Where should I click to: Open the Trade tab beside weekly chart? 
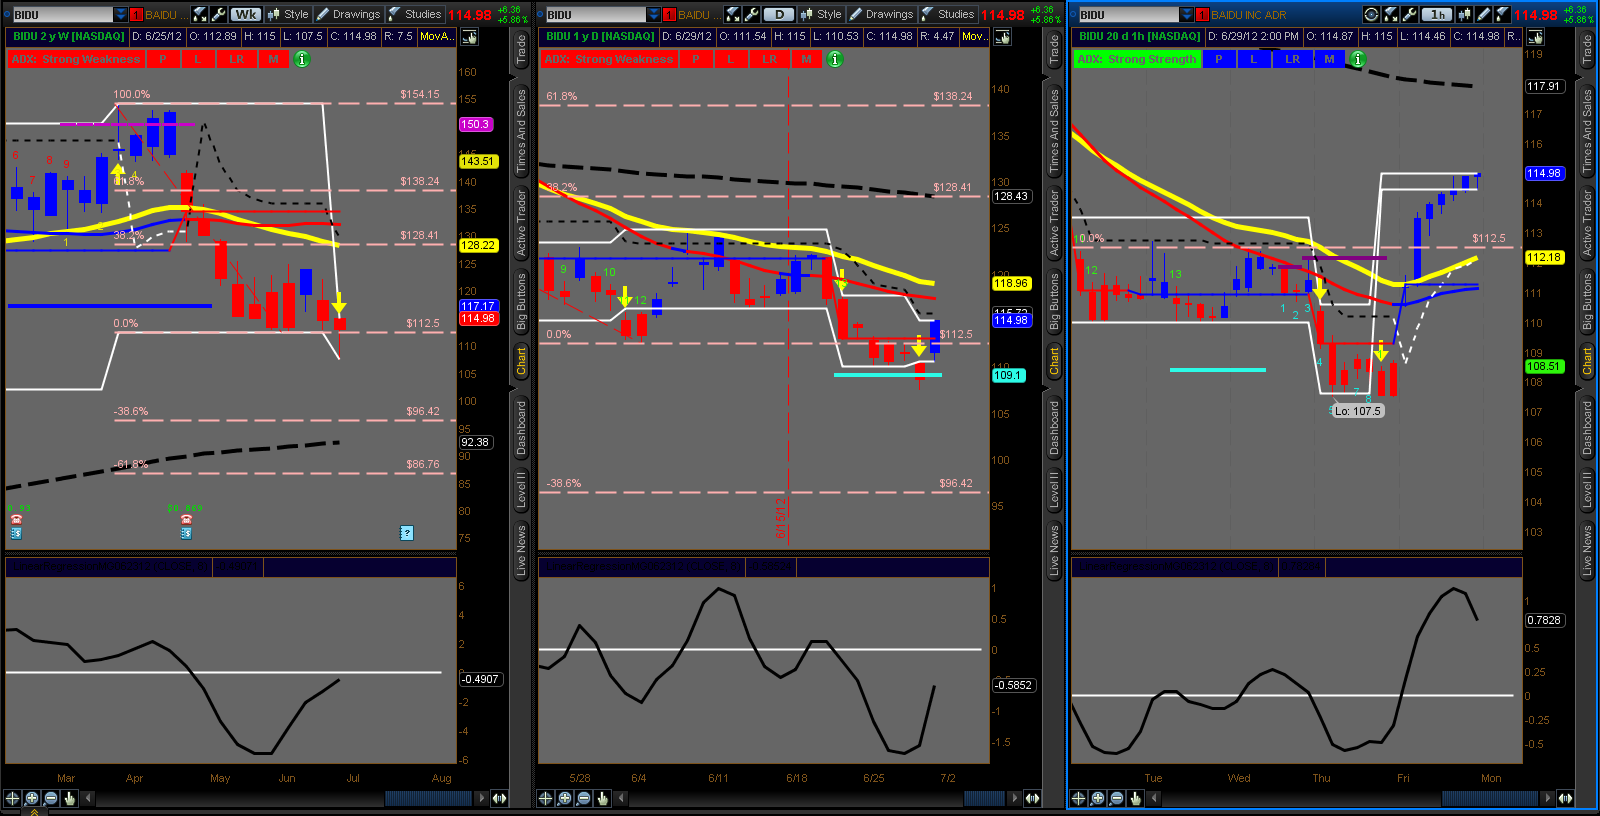(x=521, y=49)
